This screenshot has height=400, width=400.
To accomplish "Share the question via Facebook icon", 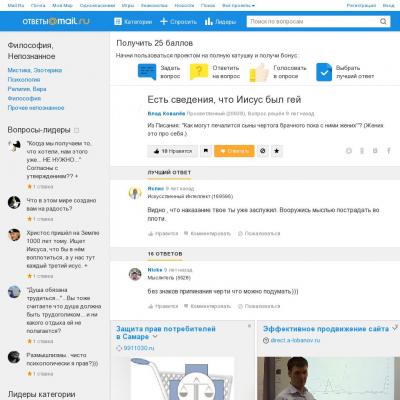I will point(389,151).
